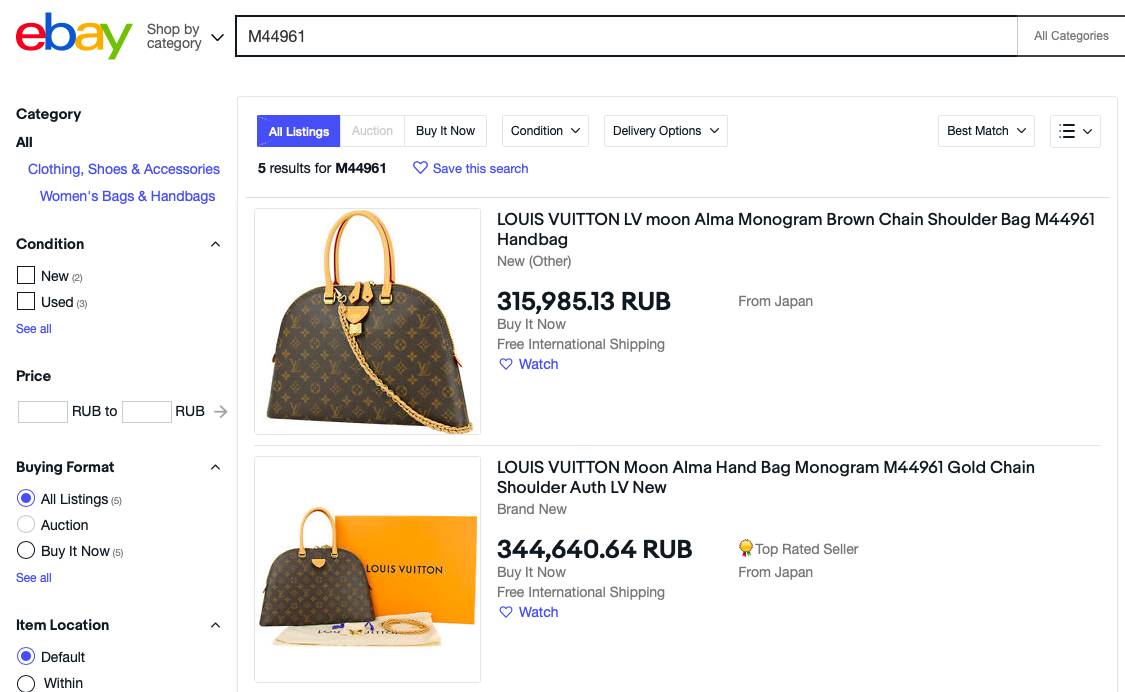Open Women's Bags & Handbags category
The height and width of the screenshot is (692, 1125).
(127, 196)
